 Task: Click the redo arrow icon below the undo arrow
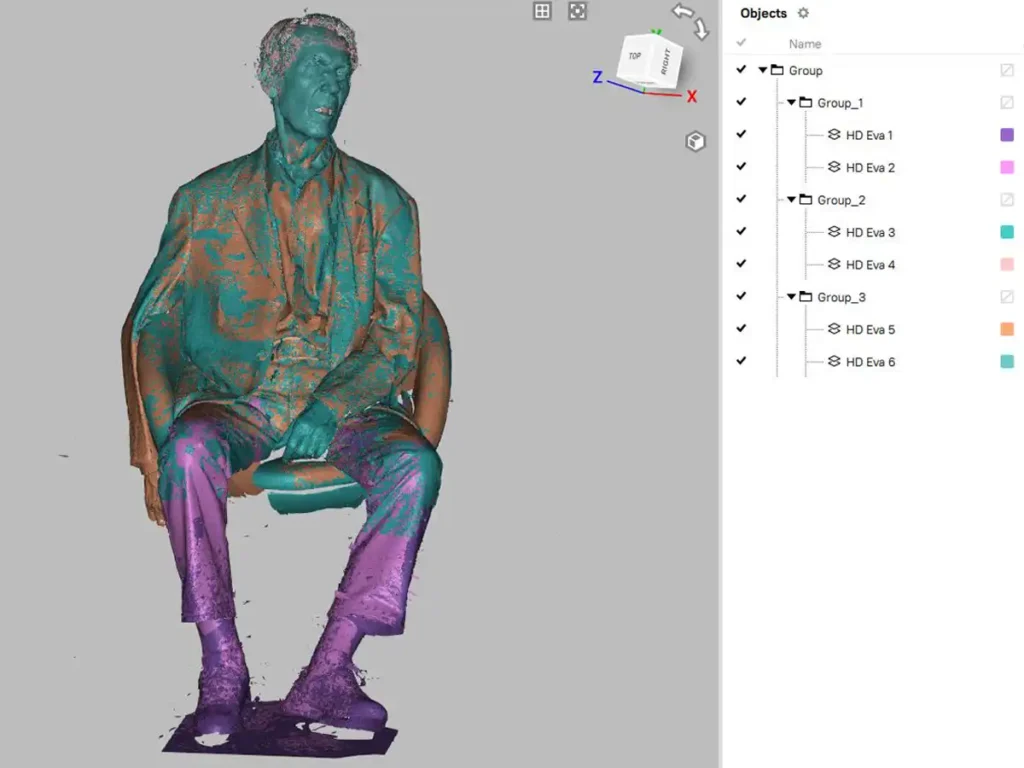click(700, 27)
